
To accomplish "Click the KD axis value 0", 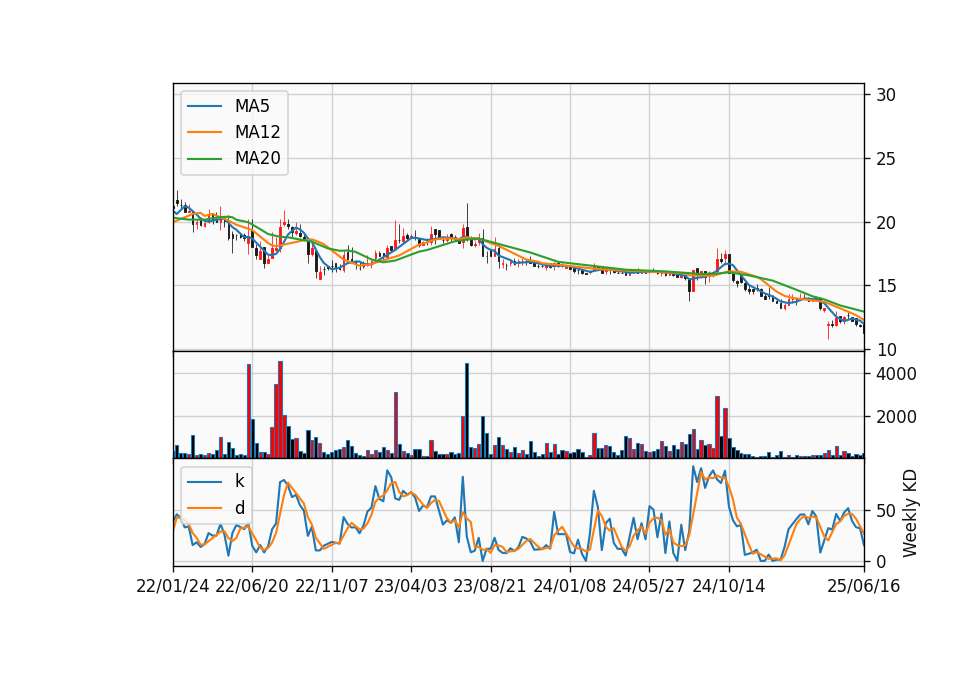I will click(881, 561).
